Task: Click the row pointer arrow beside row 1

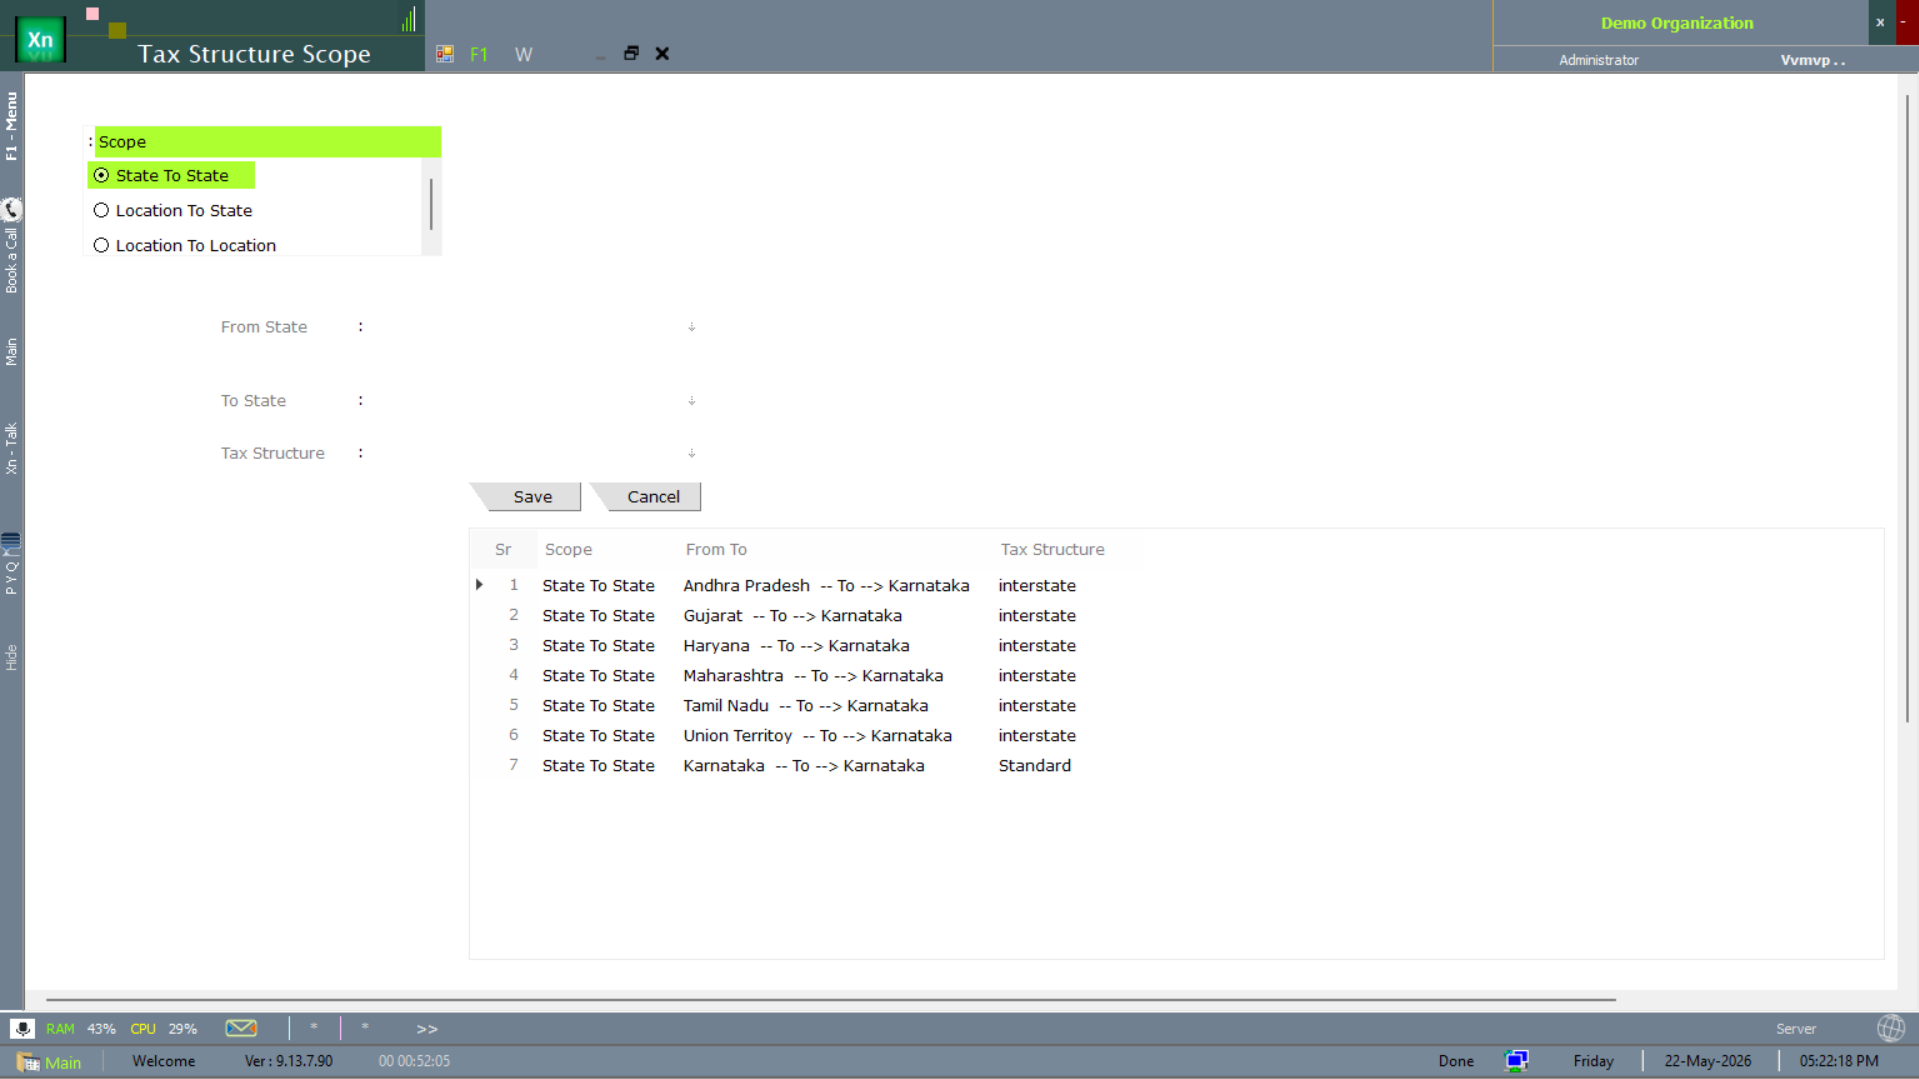Action: point(479,585)
